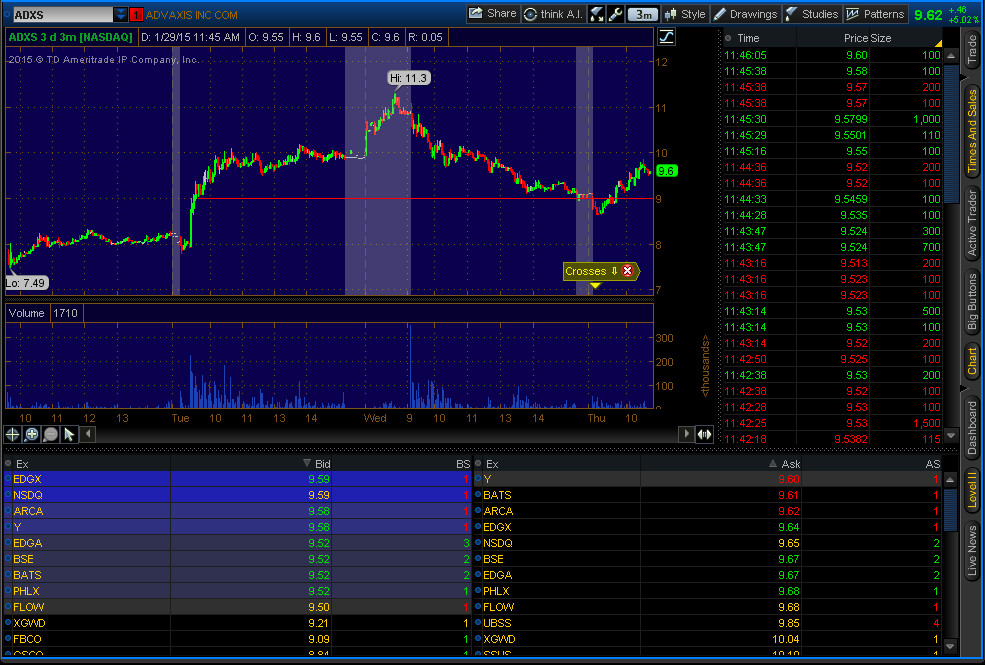Select the XGWD bid row at 9.21
This screenshot has width=985, height=665.
pos(237,623)
